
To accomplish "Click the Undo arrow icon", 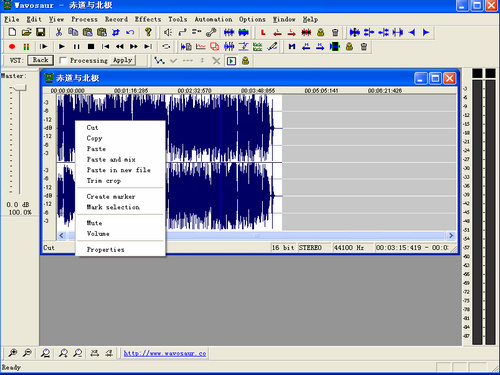I will click(x=130, y=32).
